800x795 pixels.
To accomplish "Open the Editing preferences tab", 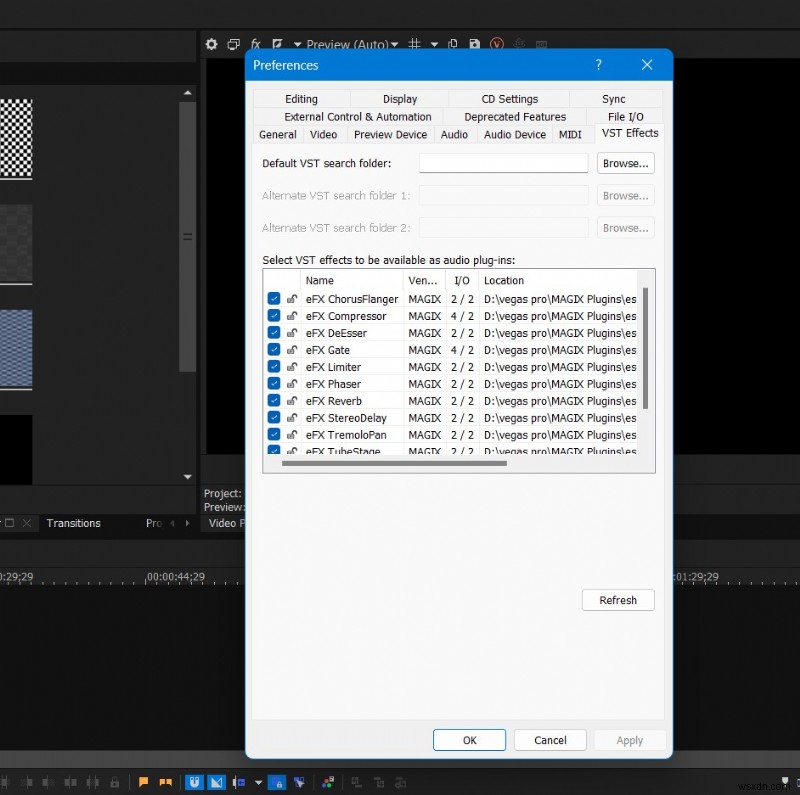I will click(x=301, y=98).
